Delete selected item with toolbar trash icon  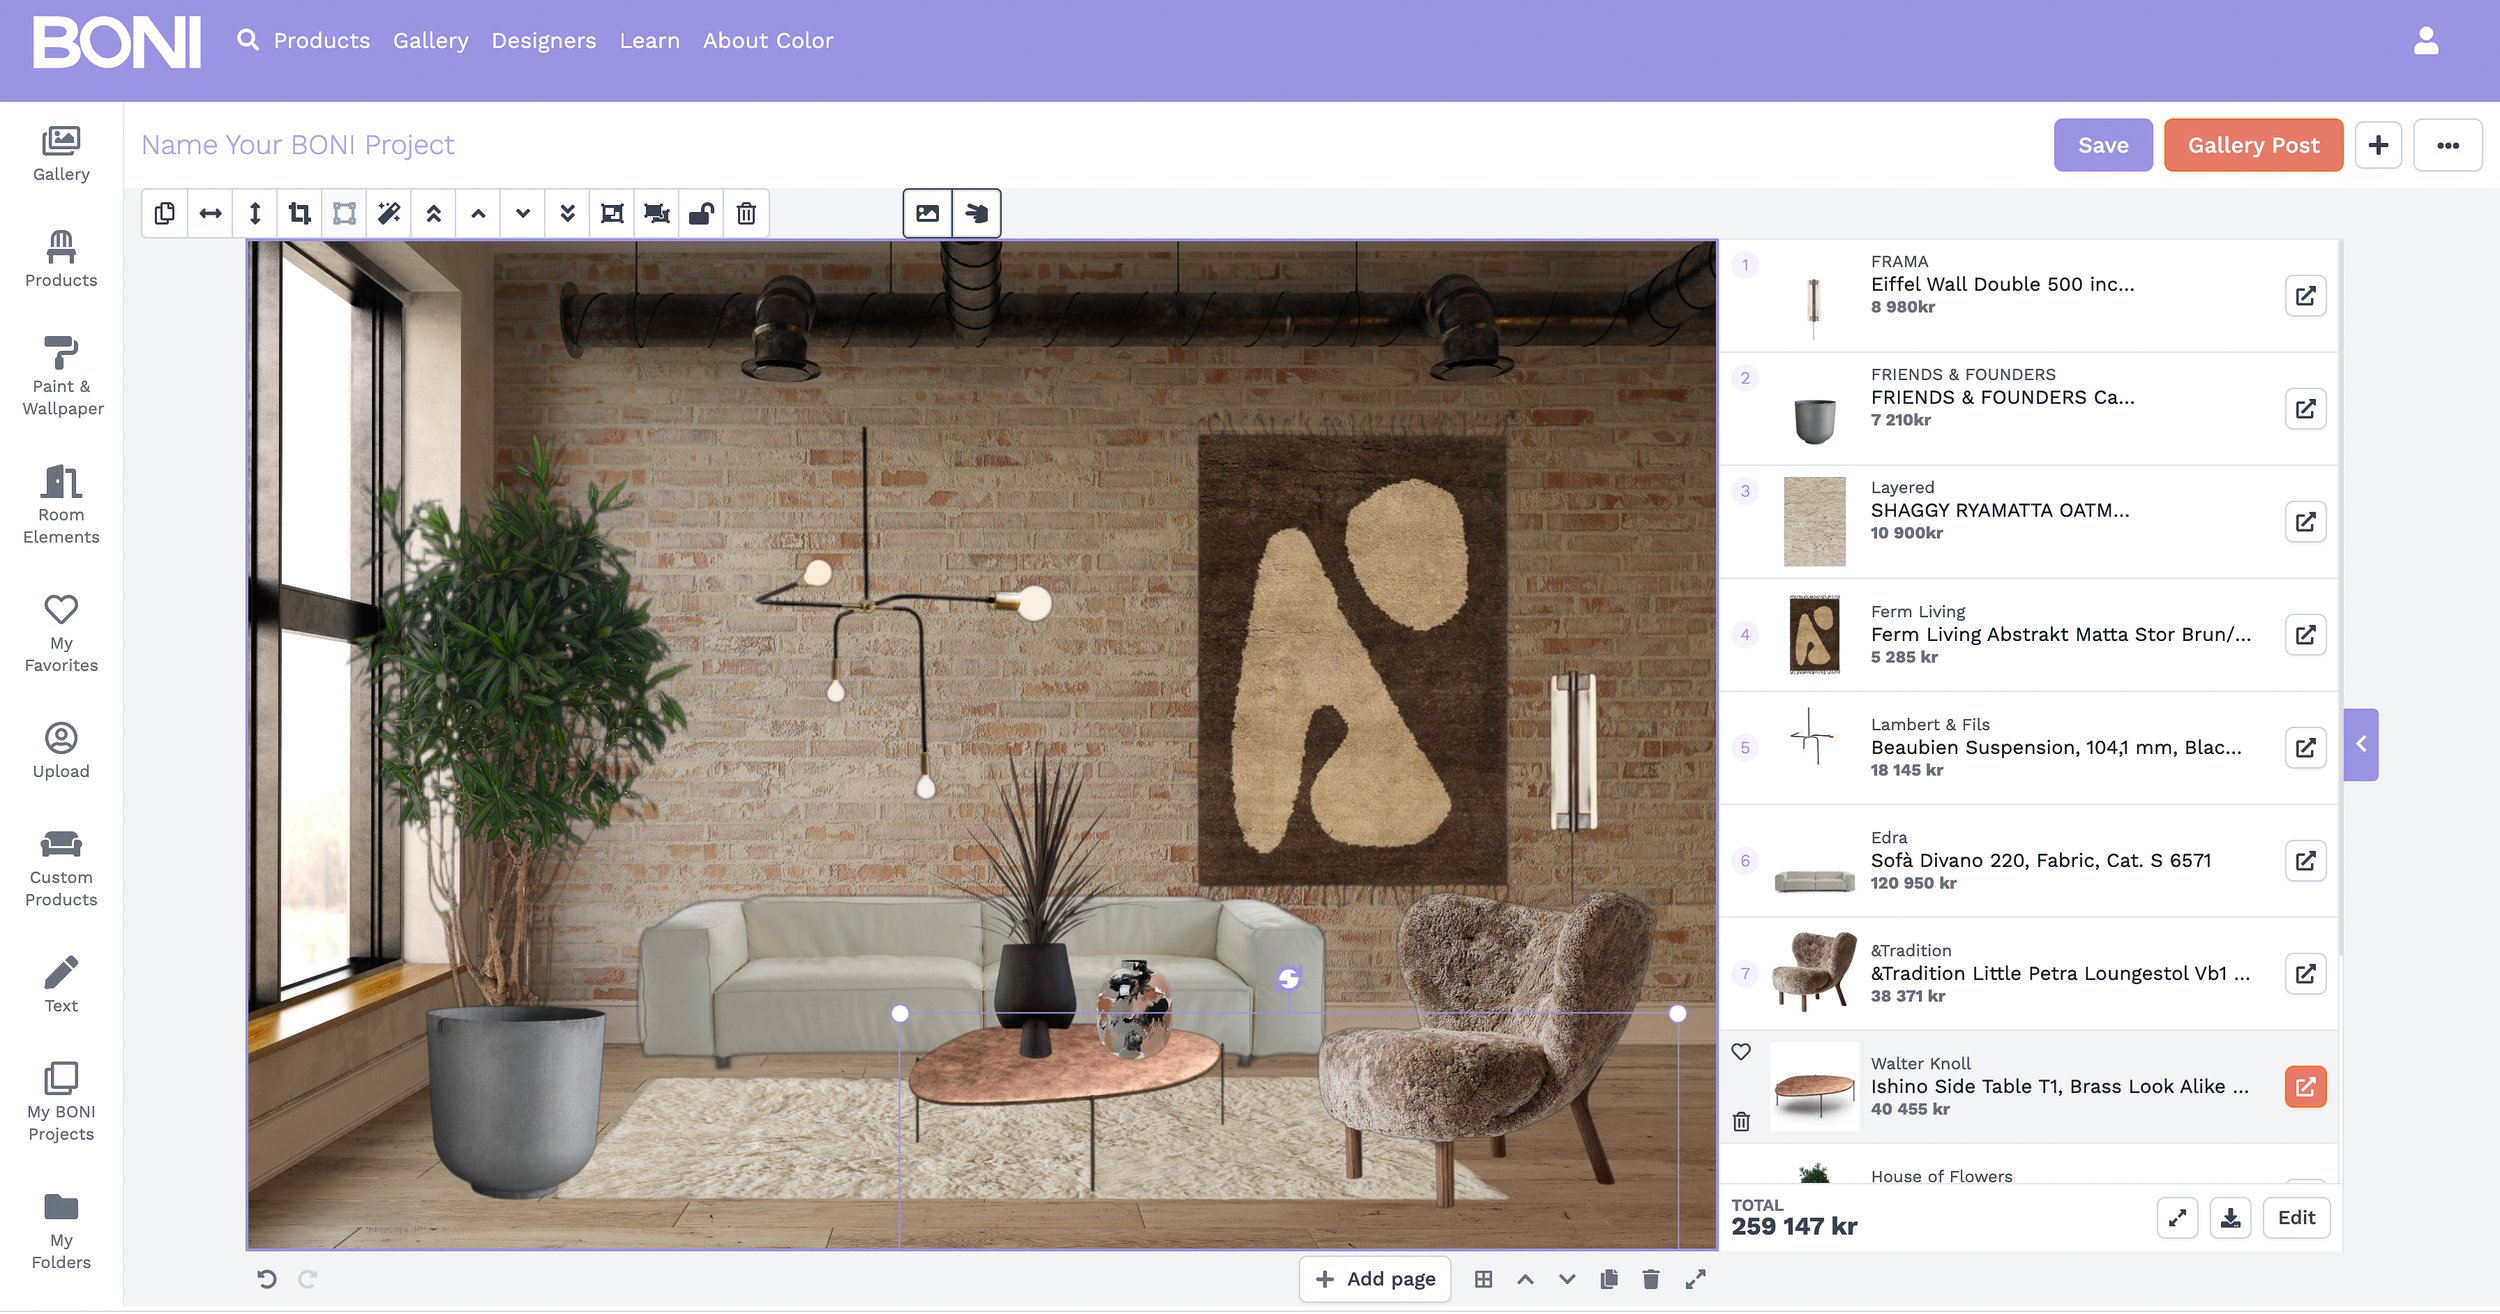[x=746, y=213]
